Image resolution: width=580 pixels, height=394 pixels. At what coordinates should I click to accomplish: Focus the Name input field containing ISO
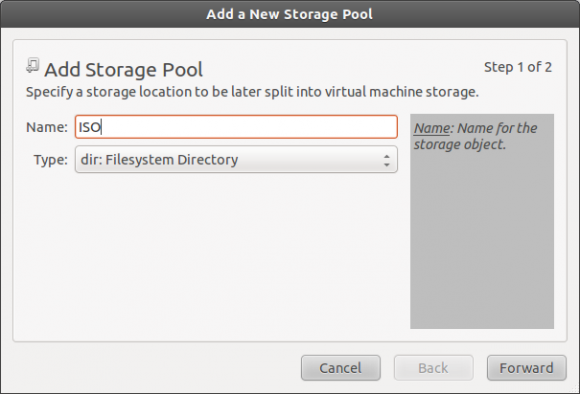click(236, 127)
